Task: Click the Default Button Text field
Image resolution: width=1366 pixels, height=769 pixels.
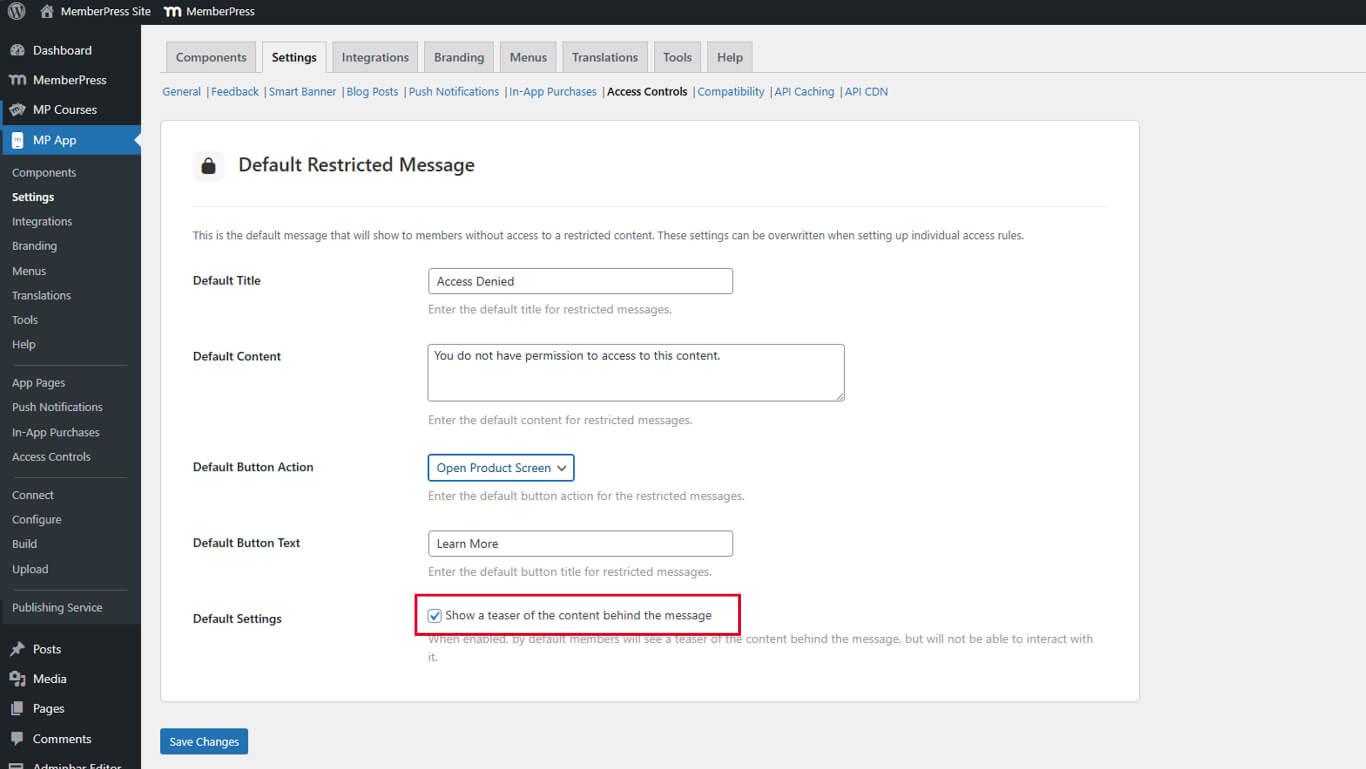Action: pos(580,544)
